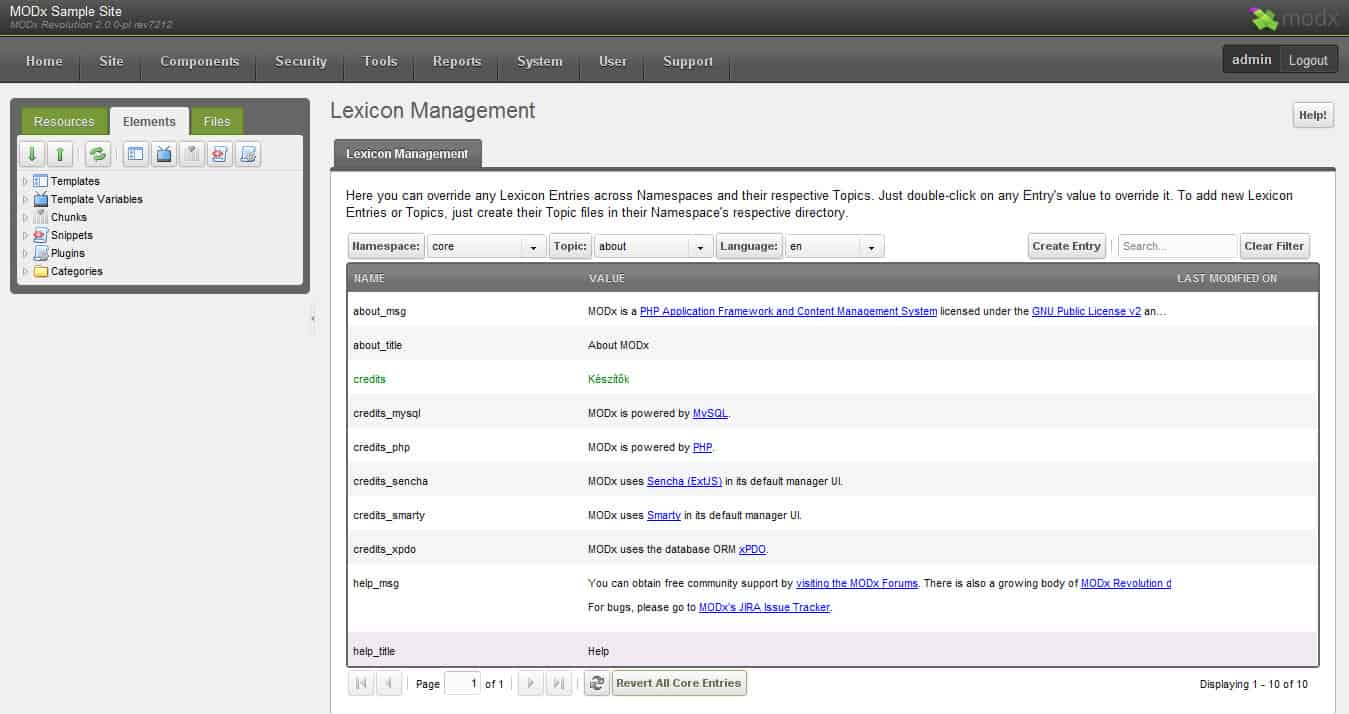This screenshot has width=1349, height=714.
Task: Click the collapse all tree arrow icon
Action: click(x=60, y=154)
